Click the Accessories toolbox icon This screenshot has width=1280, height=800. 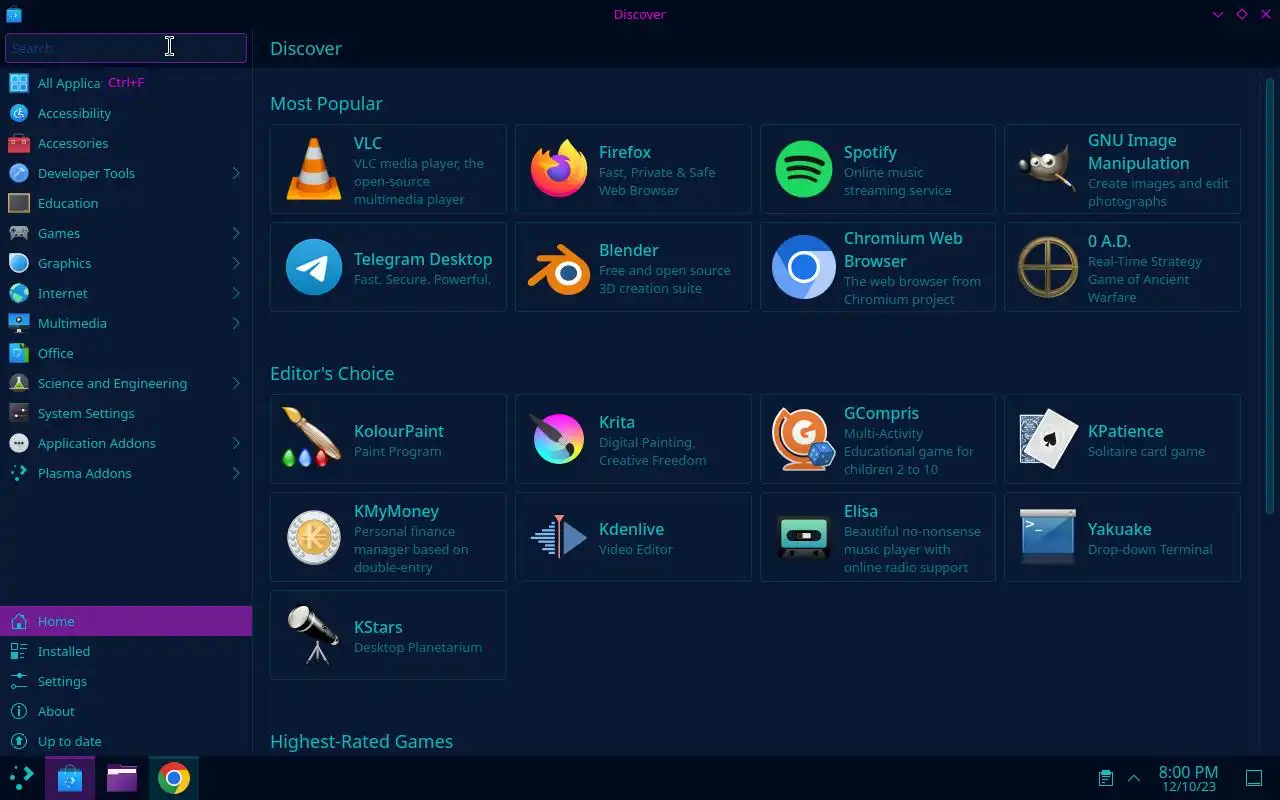pyautogui.click(x=19, y=143)
